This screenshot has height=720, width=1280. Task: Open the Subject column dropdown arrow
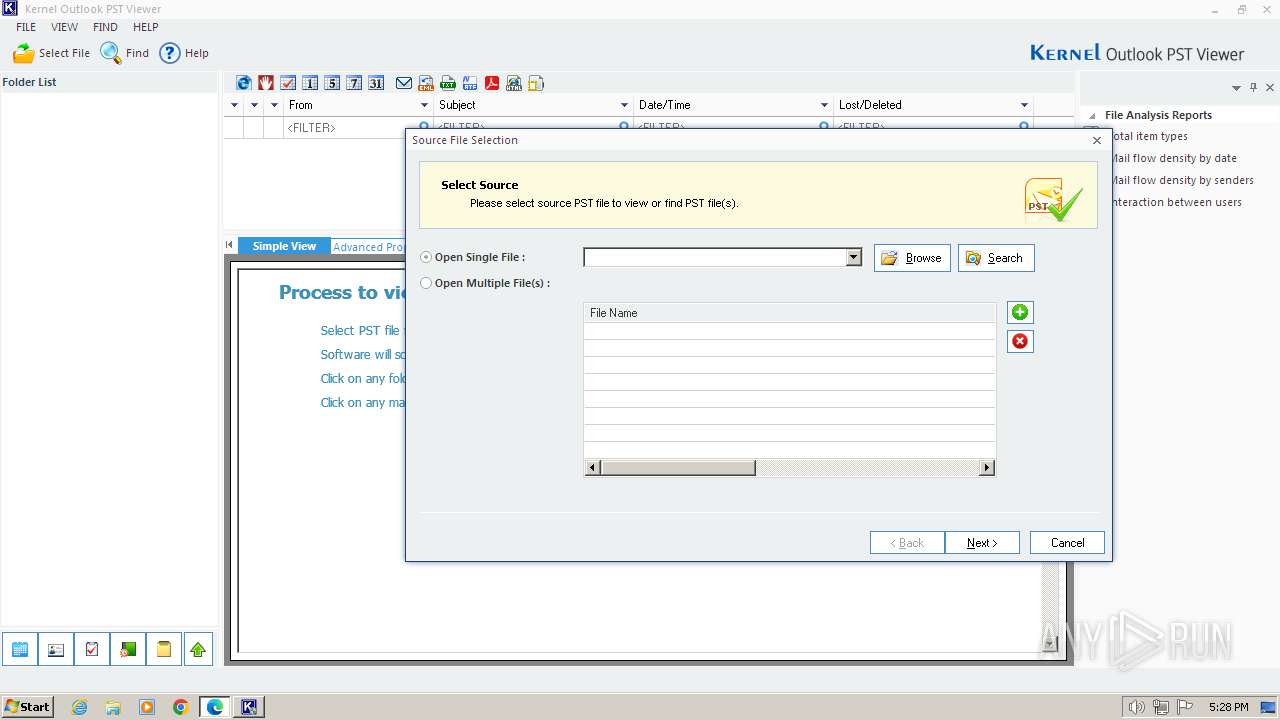point(624,105)
